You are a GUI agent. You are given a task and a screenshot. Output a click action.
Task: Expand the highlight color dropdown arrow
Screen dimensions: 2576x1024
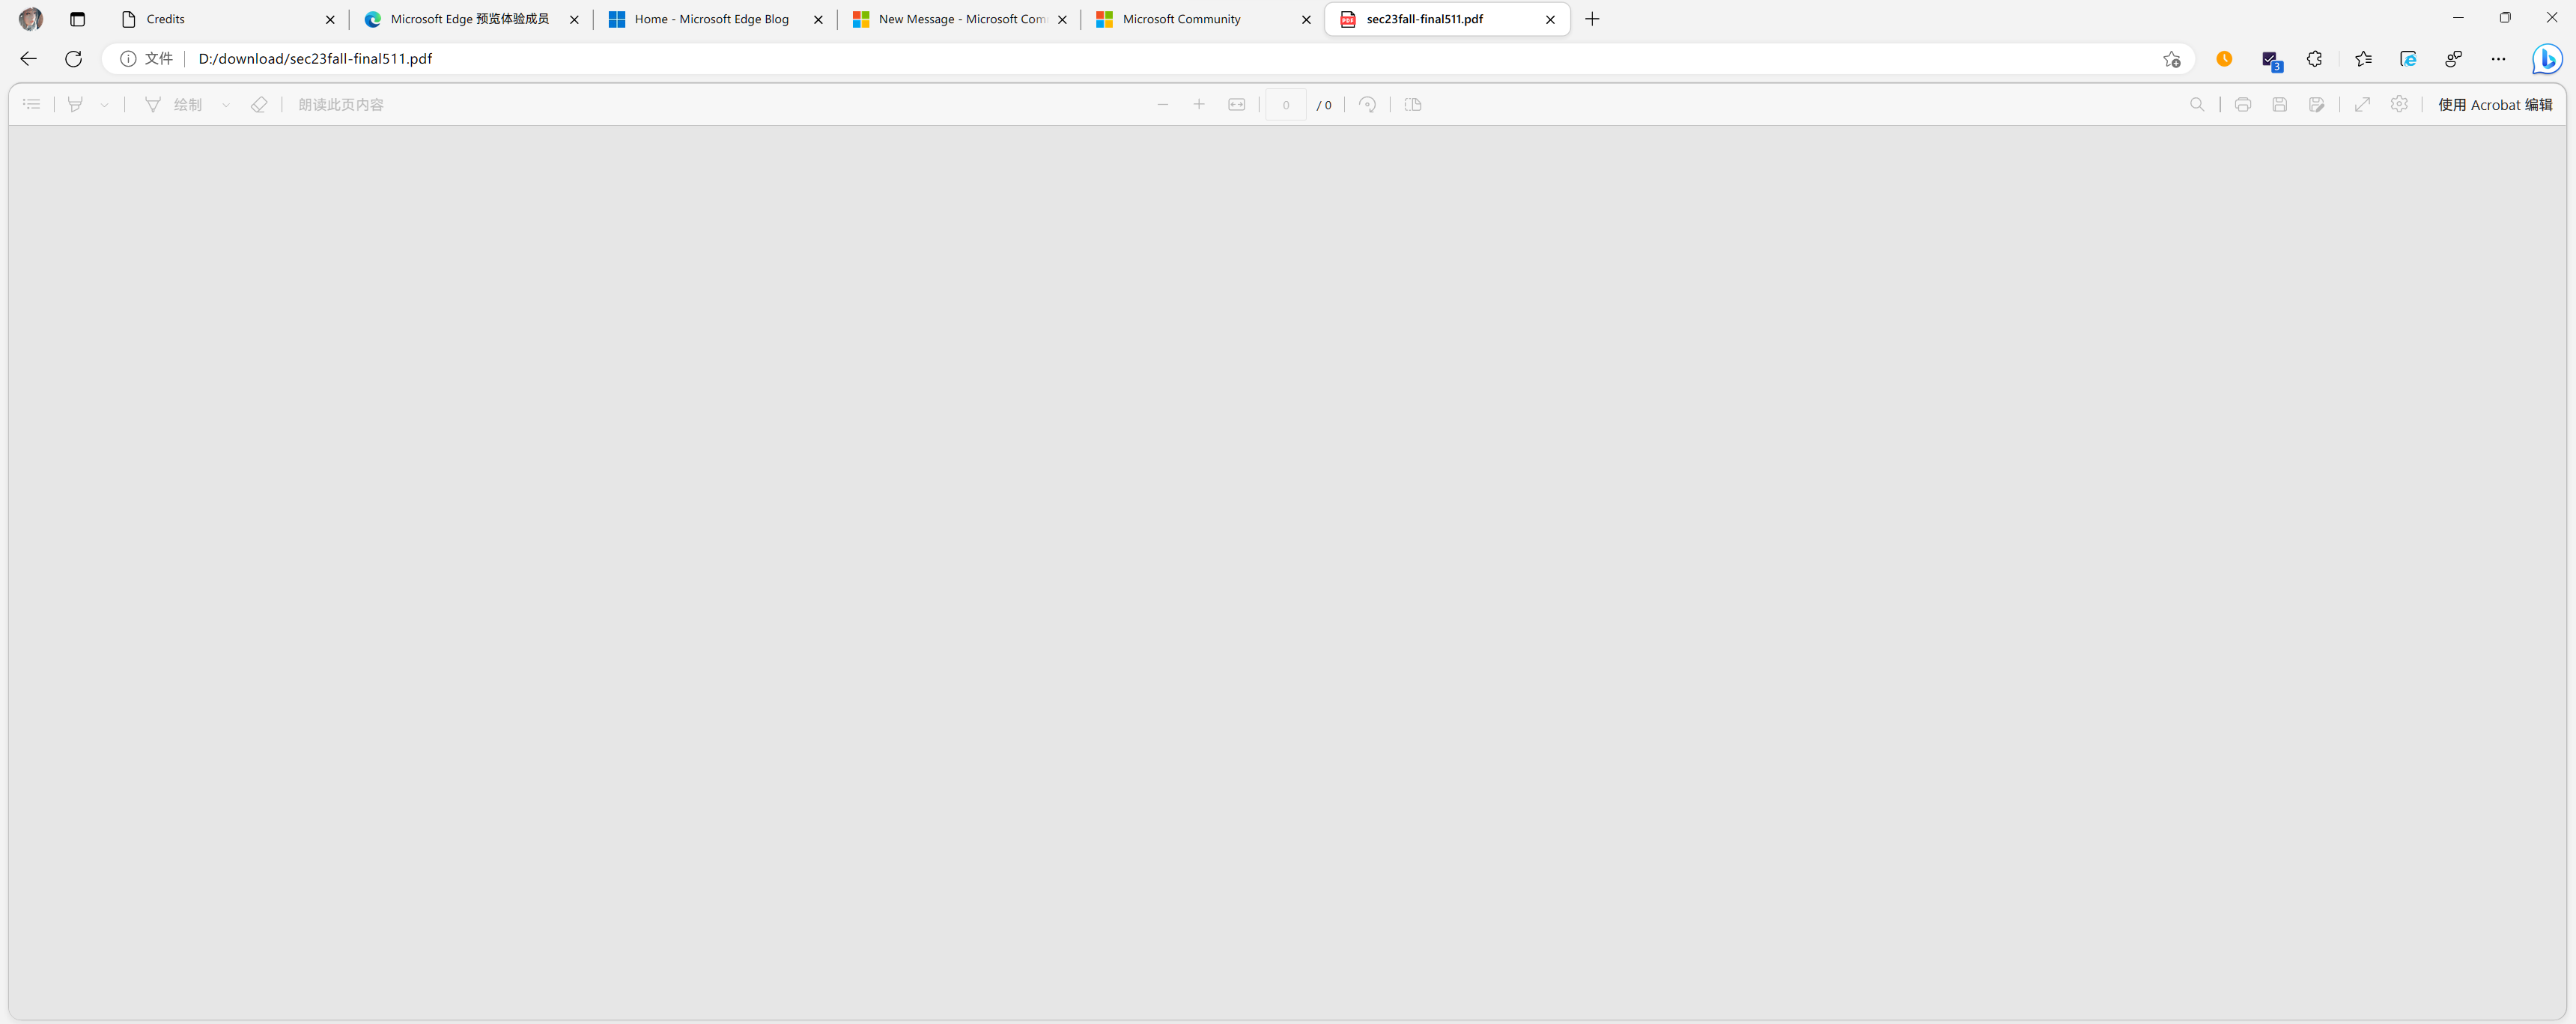coord(104,104)
